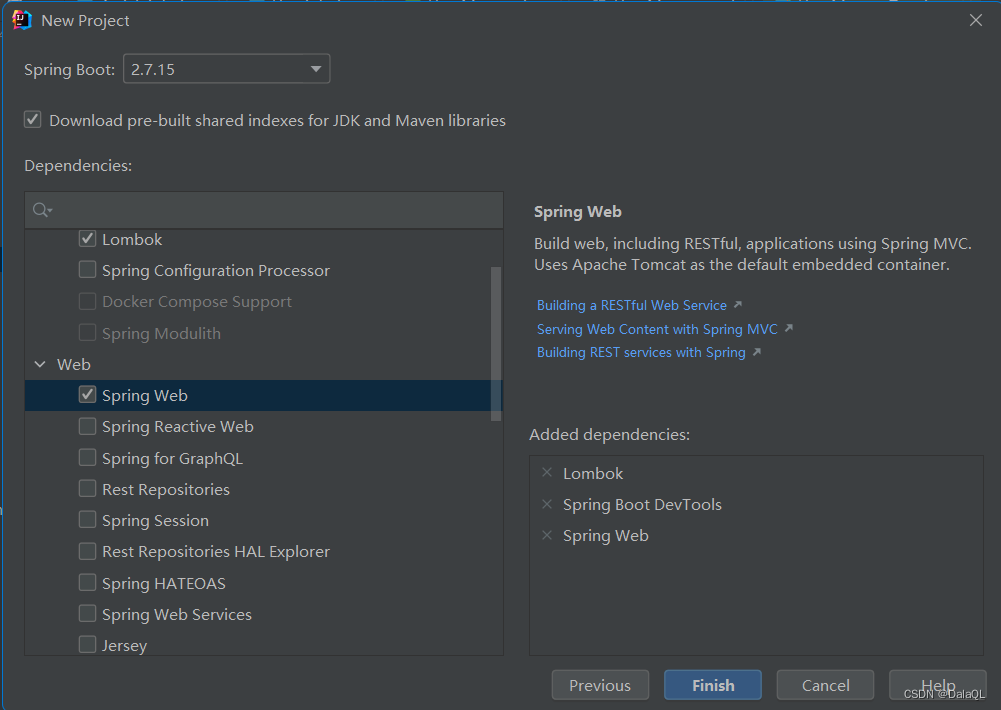
Task: Enable the Spring Reactive Web checkbox
Action: pyautogui.click(x=88, y=426)
